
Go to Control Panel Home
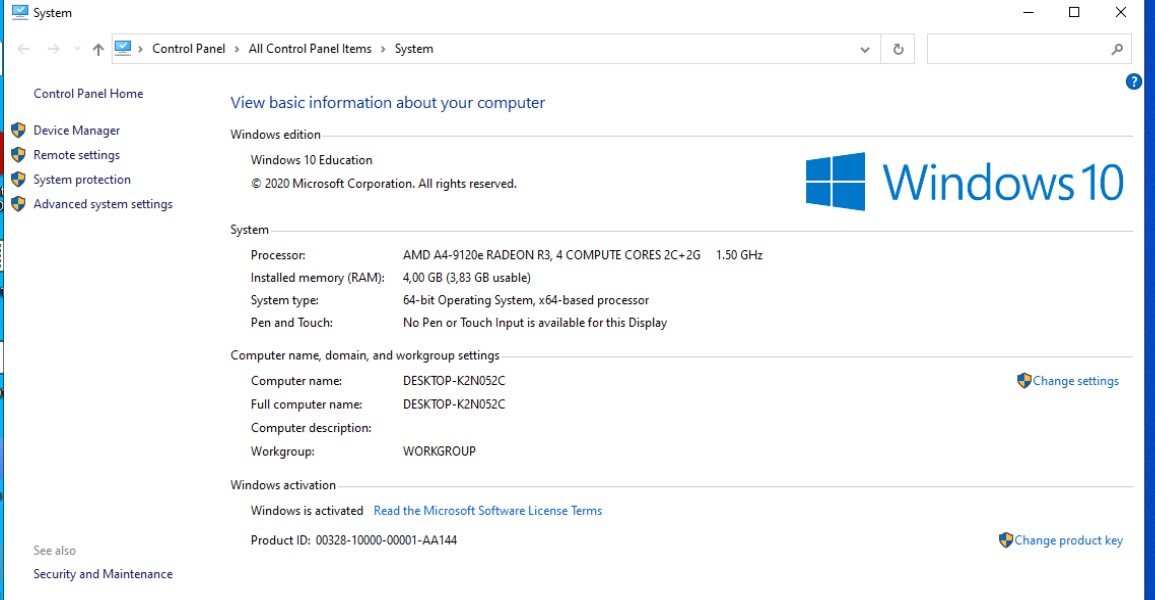click(x=88, y=93)
